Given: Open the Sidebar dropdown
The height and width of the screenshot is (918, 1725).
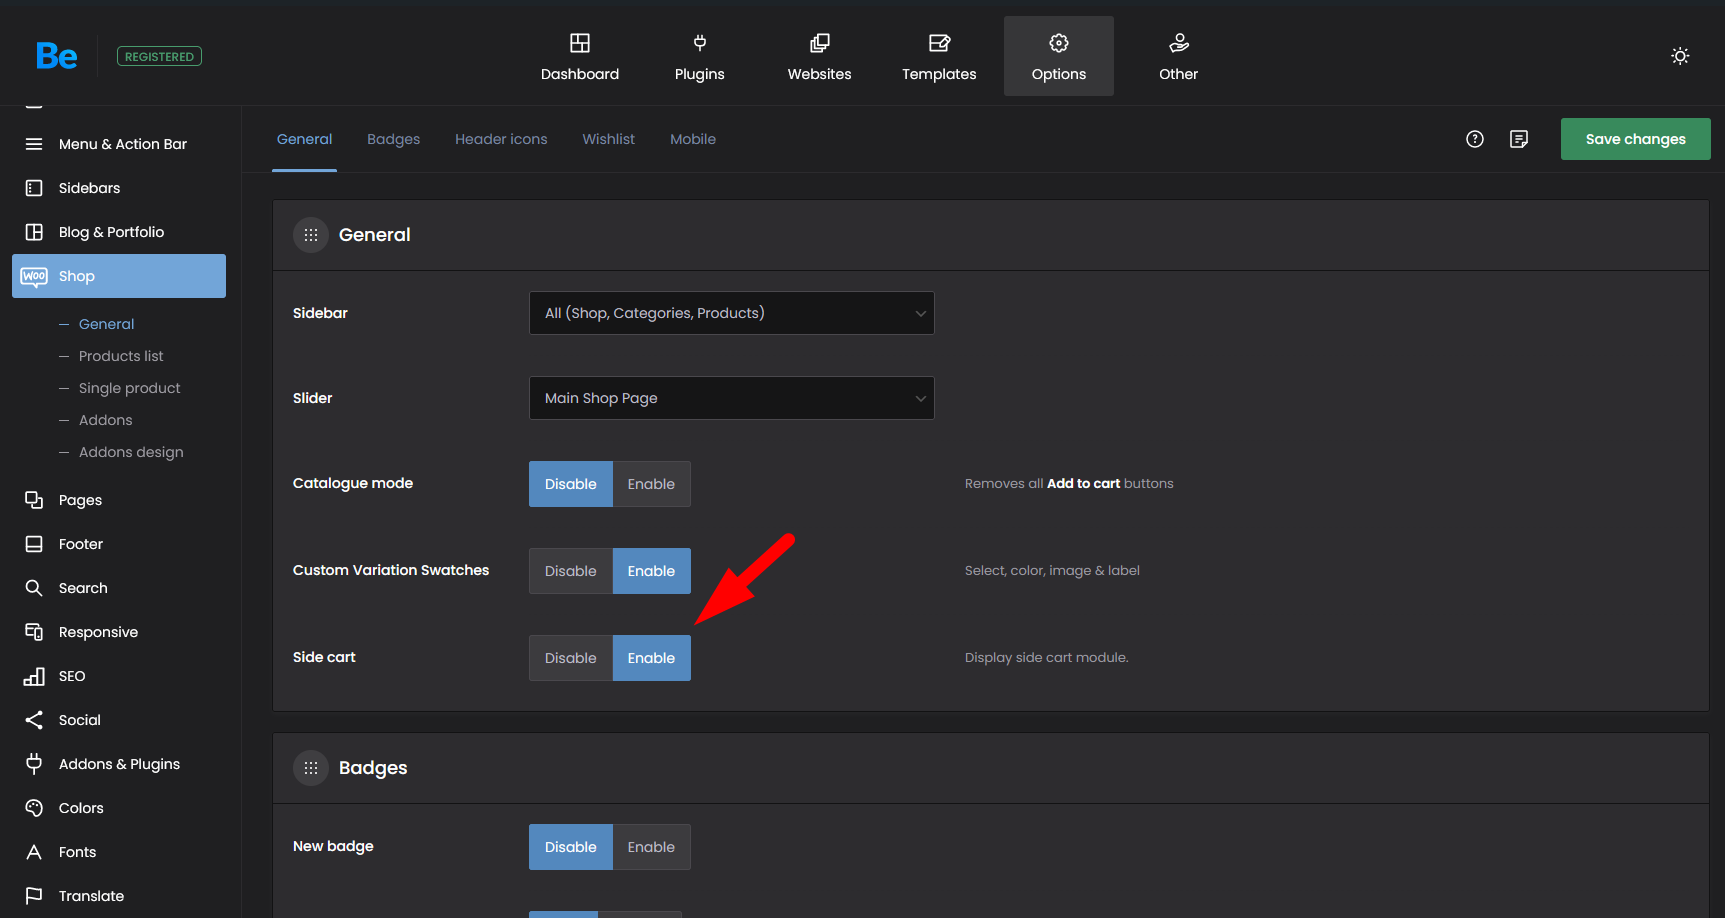Looking at the screenshot, I should coord(732,313).
